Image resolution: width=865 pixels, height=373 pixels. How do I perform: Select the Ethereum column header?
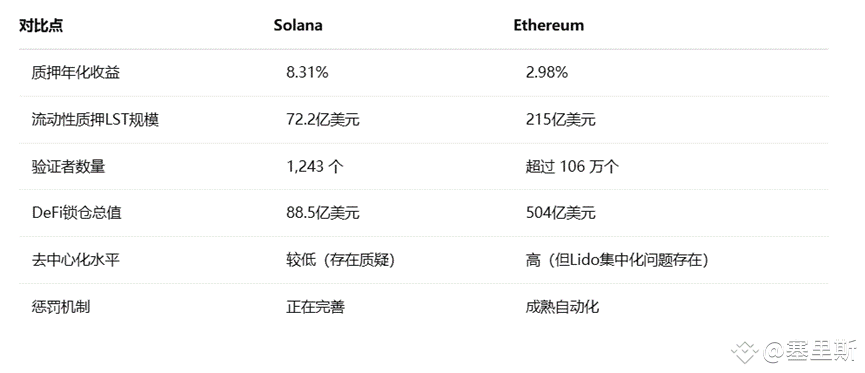point(548,25)
